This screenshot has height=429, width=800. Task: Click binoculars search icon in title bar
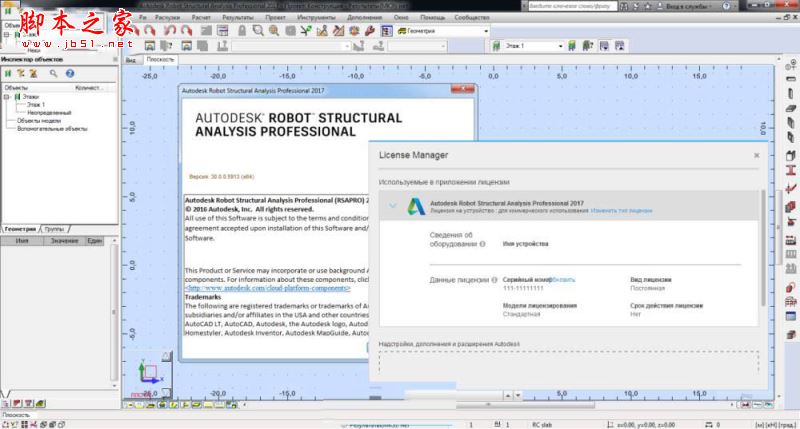[x=624, y=6]
